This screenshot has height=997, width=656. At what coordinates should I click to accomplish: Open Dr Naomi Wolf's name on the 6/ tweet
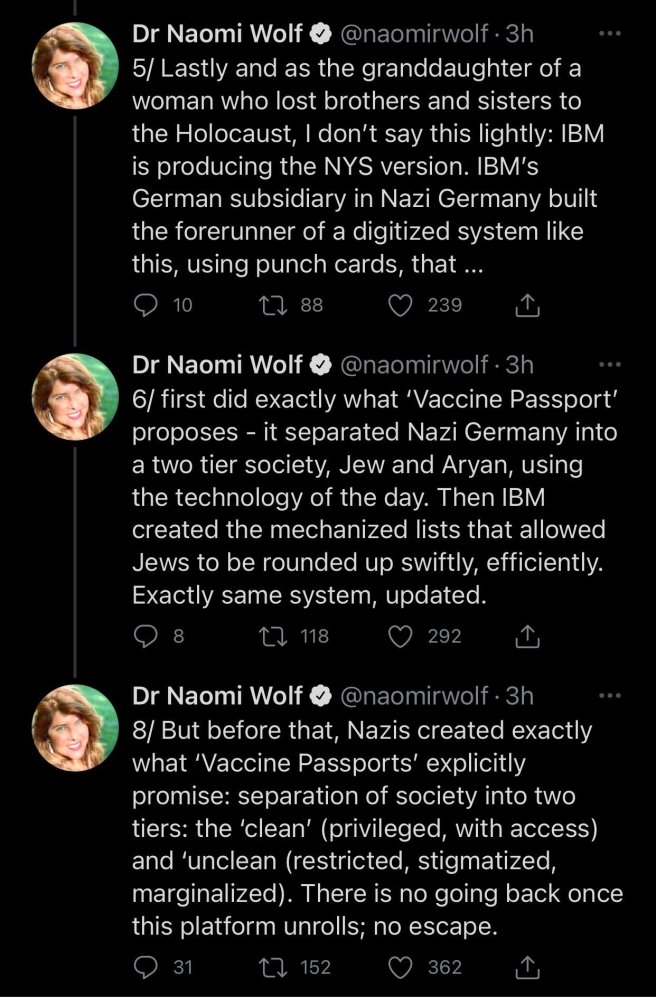(x=217, y=364)
